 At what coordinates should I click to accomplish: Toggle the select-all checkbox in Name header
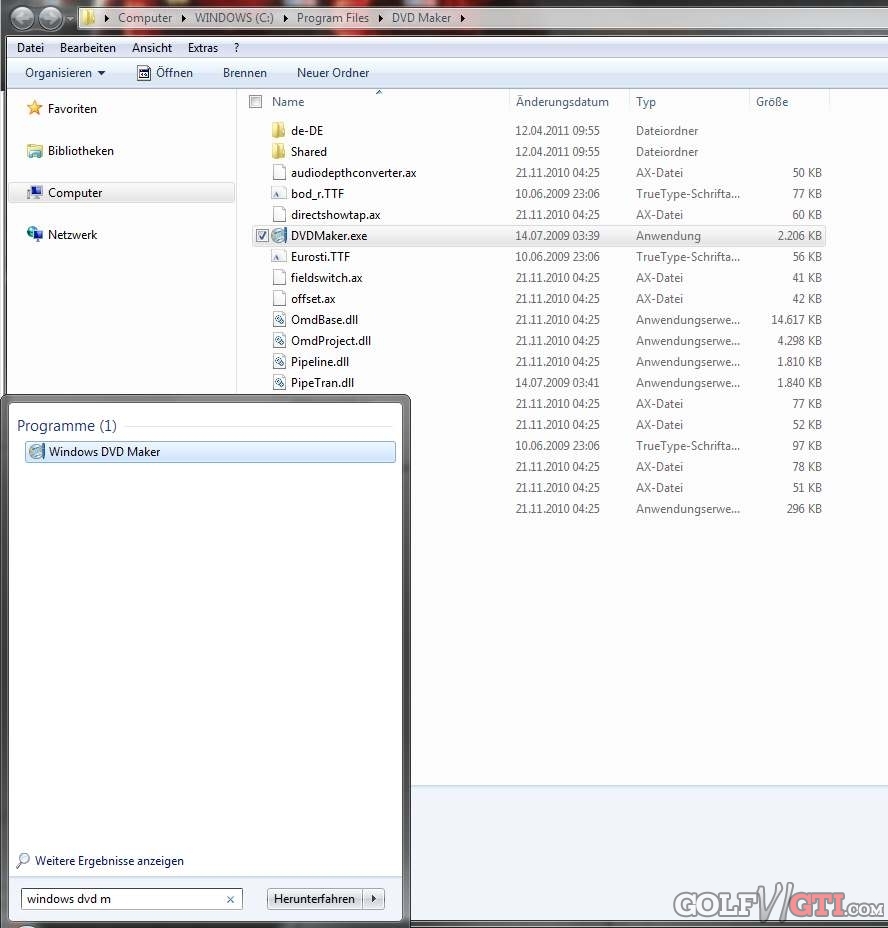[x=256, y=102]
